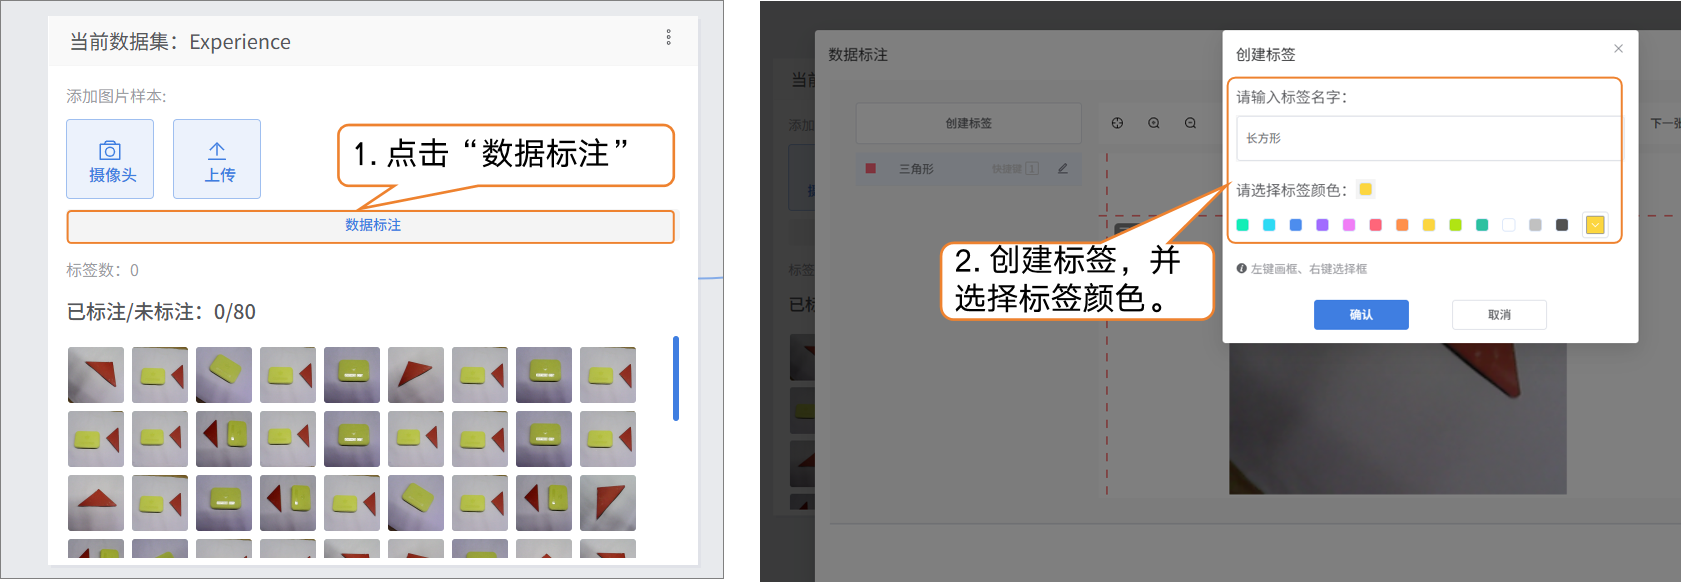Viewport: 1682px width, 582px height.
Task: Click the pencil edit icon for 三角形
Action: pyautogui.click(x=1062, y=169)
